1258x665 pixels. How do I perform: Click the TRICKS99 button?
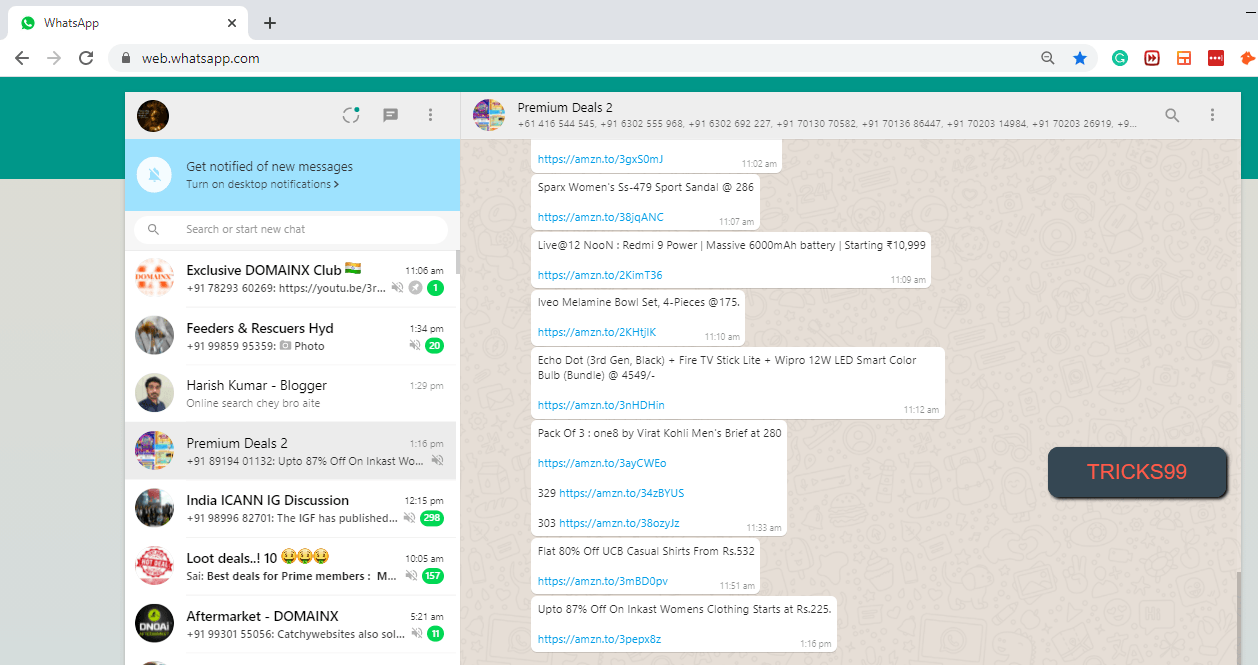[1137, 472]
